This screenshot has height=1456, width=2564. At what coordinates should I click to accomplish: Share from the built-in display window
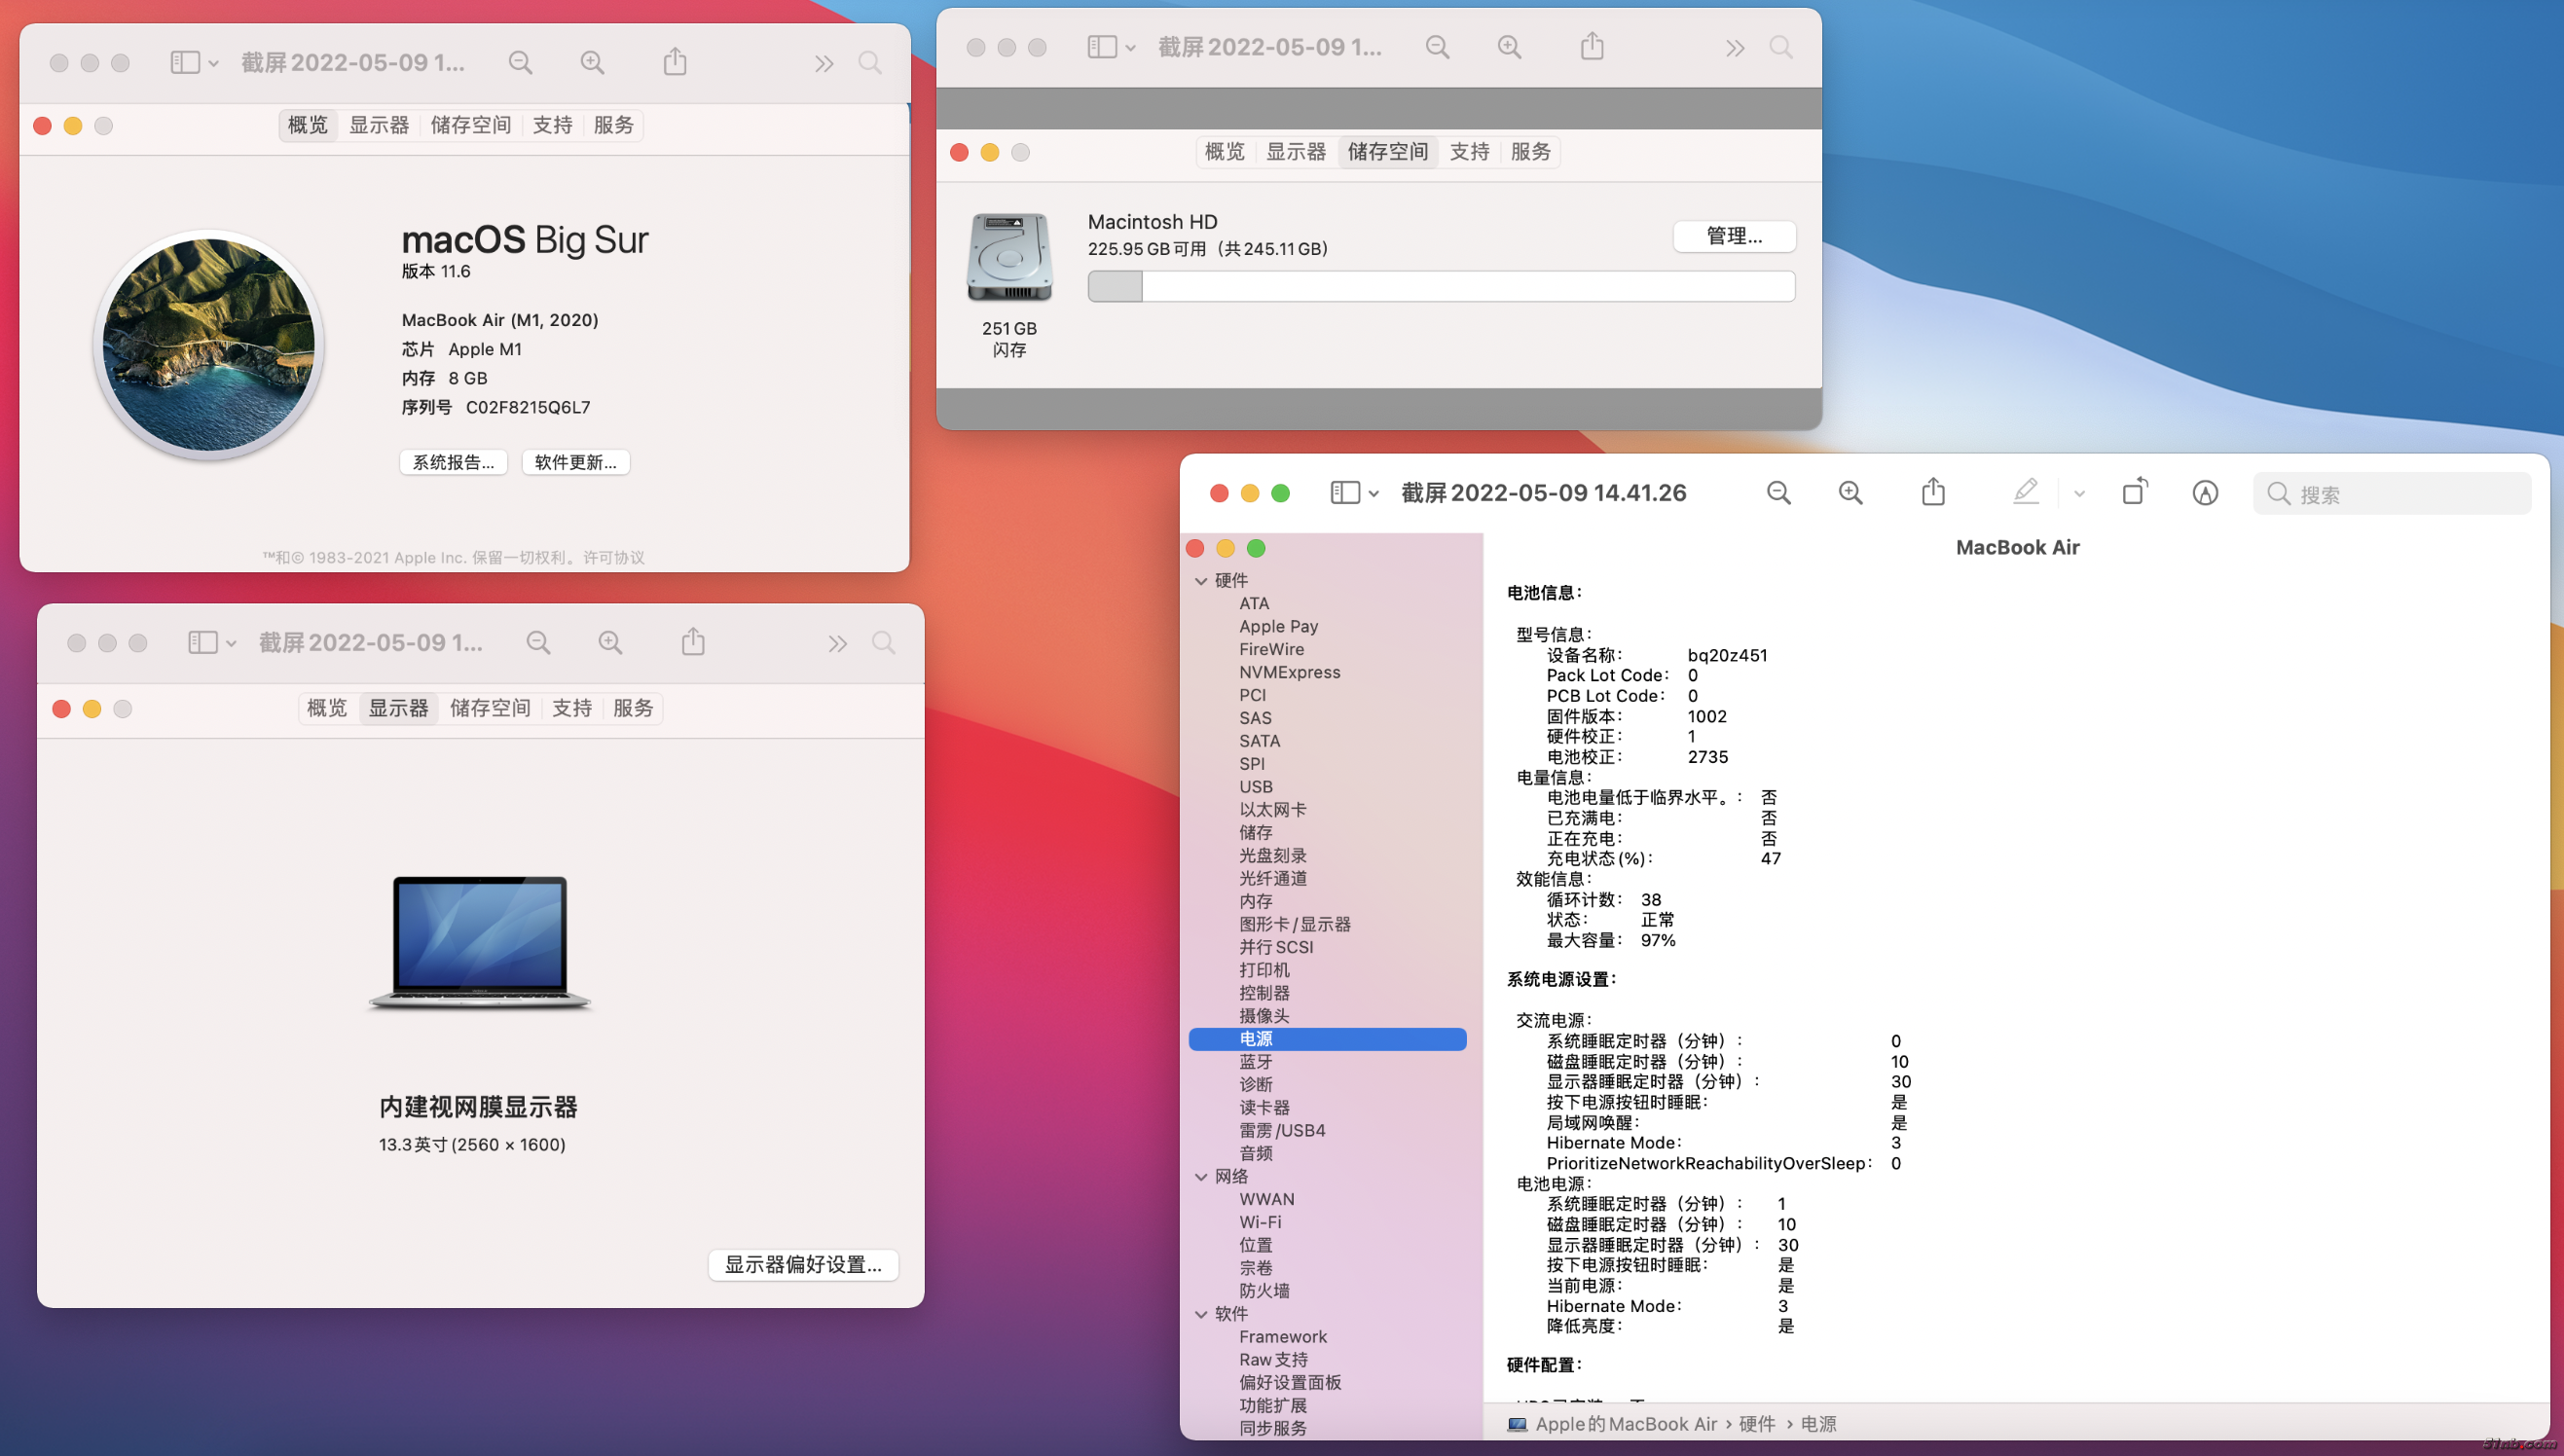click(x=693, y=641)
